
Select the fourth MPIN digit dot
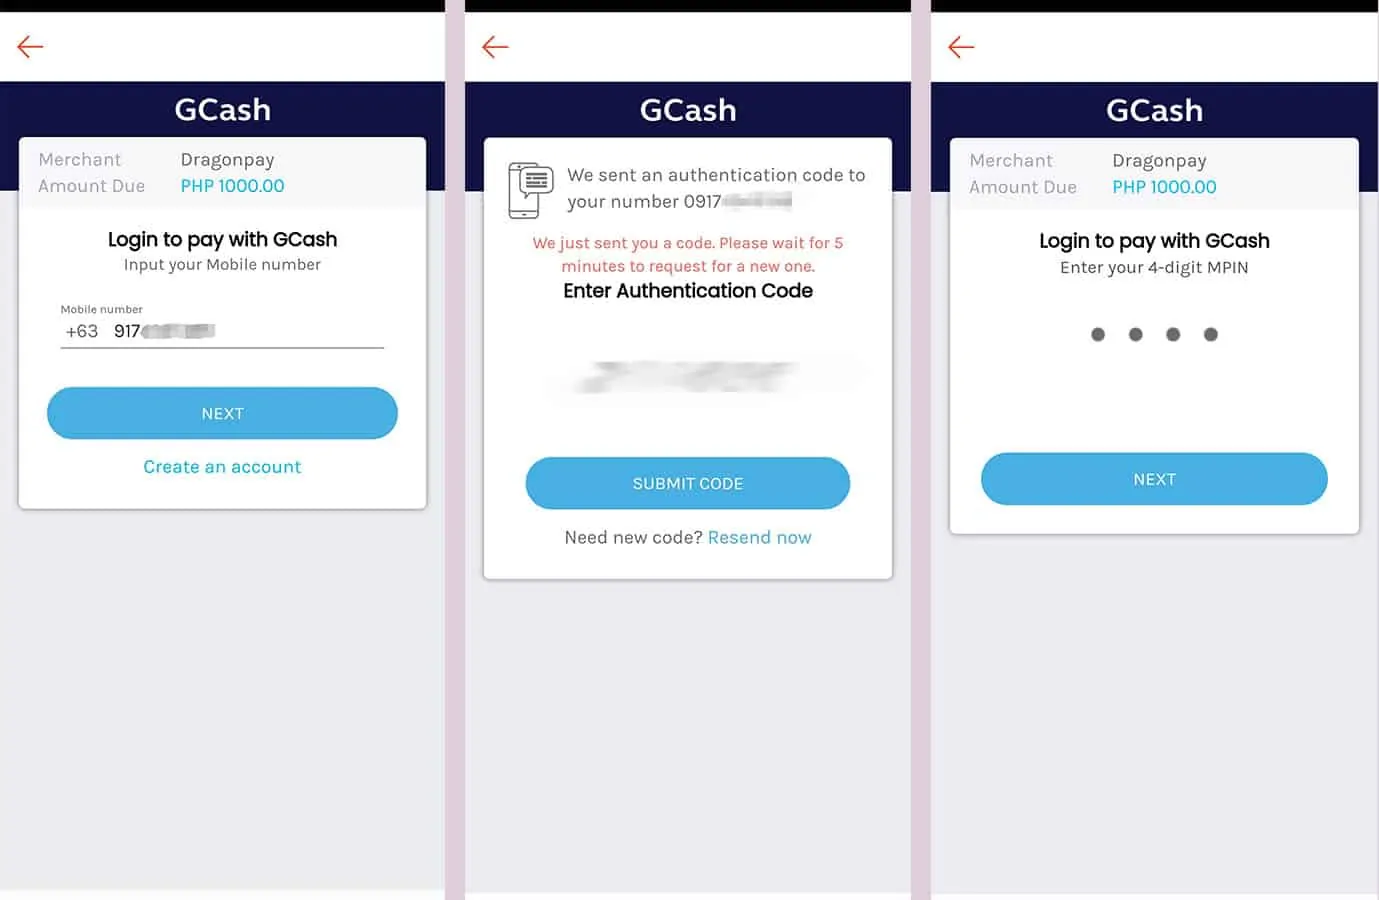(x=1211, y=334)
